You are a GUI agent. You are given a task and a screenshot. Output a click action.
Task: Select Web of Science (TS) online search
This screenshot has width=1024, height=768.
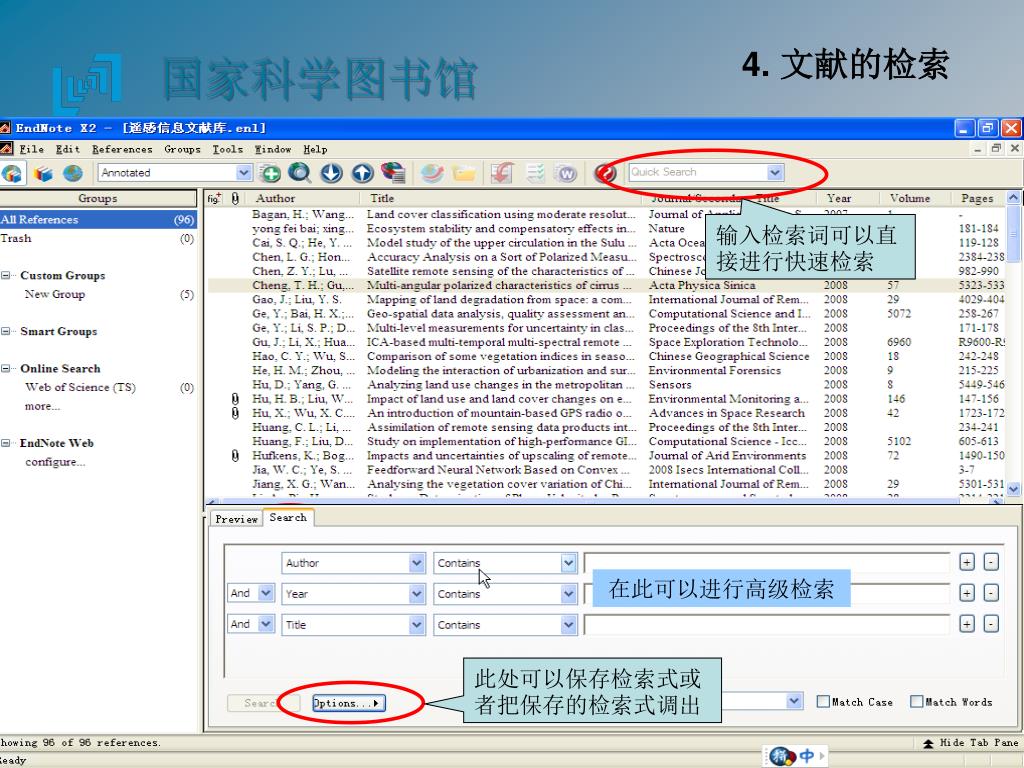point(98,387)
